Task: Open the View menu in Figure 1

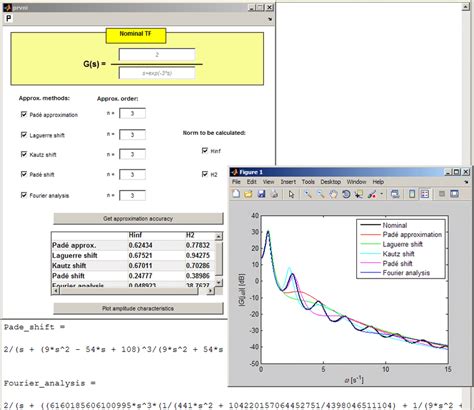Action: (268, 182)
